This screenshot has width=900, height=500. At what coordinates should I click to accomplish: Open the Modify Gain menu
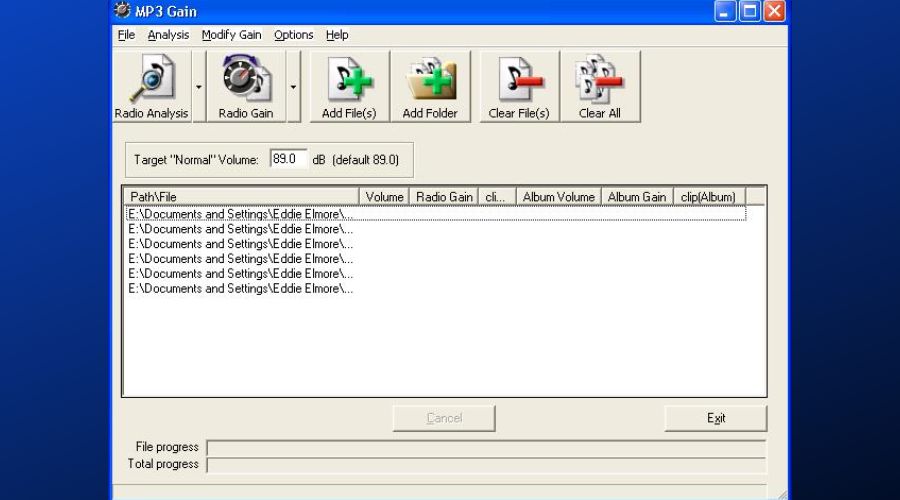tap(231, 35)
